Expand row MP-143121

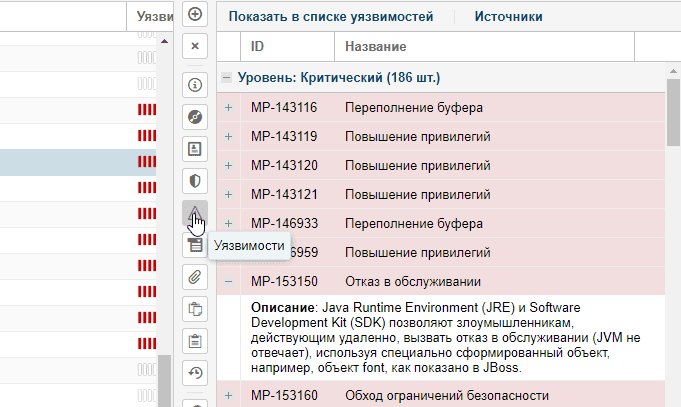[x=228, y=195]
